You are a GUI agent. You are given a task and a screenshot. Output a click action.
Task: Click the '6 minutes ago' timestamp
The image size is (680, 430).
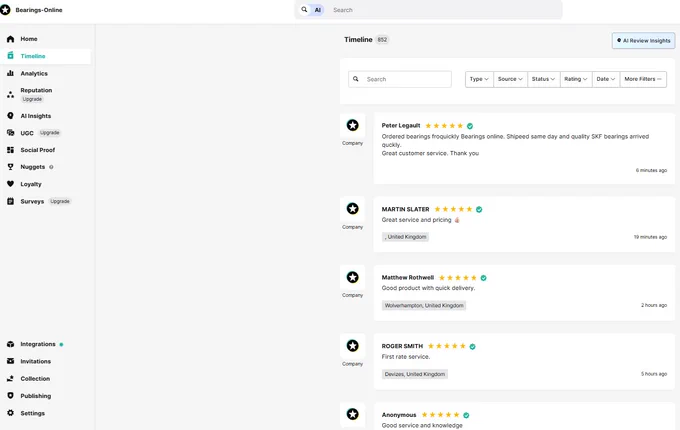click(x=651, y=170)
